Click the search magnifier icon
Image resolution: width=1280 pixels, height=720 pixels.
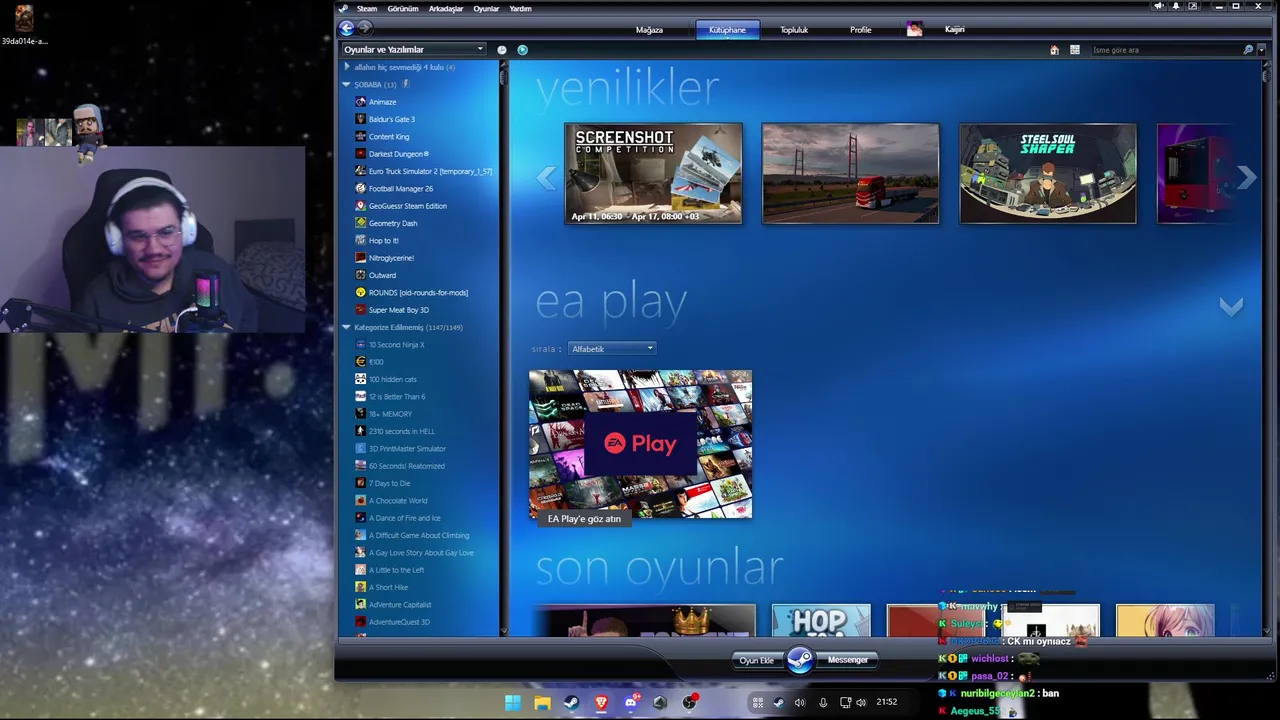(x=1248, y=50)
